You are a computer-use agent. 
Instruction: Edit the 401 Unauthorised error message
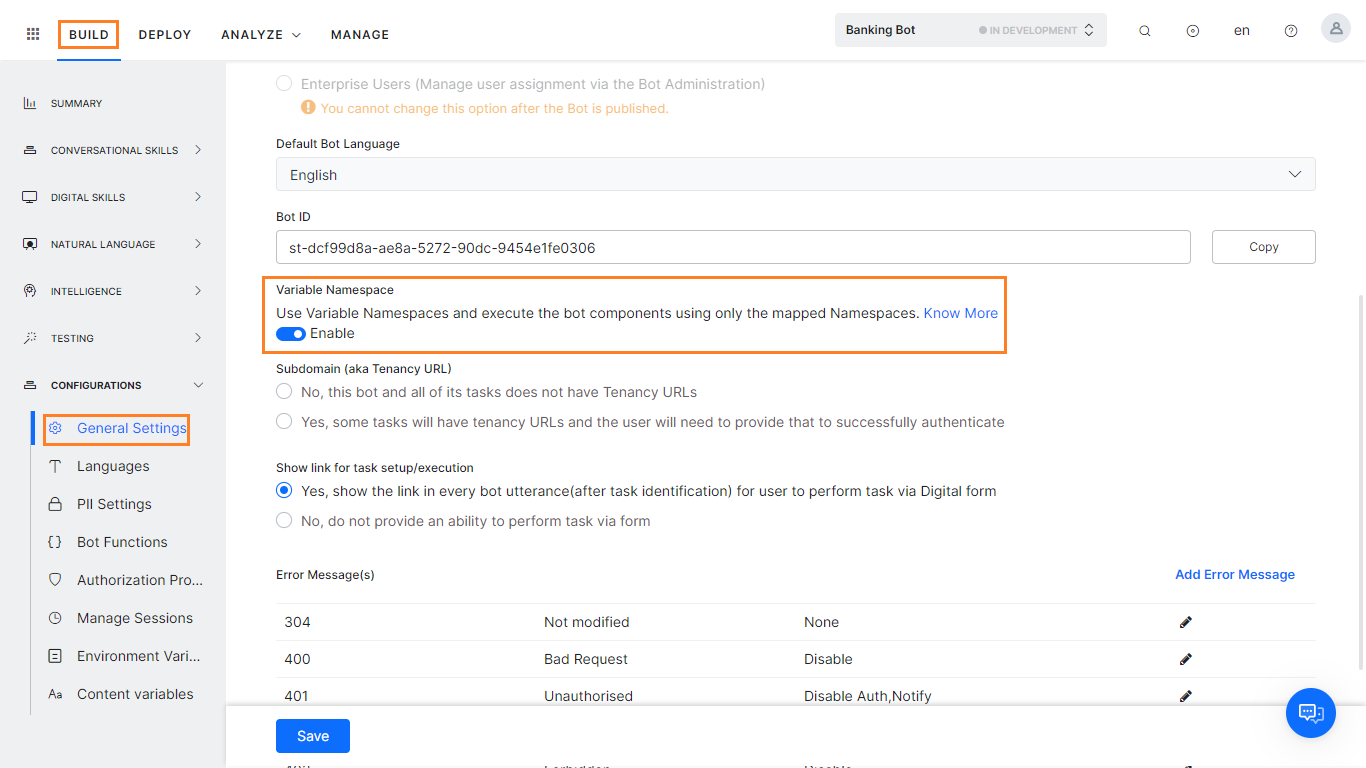[x=1186, y=695]
